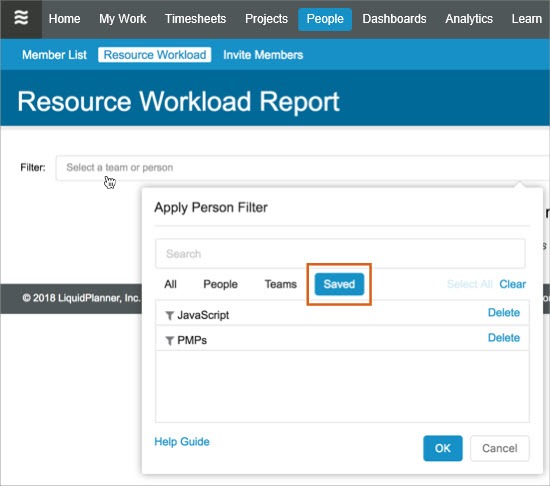Open the Member List subtab

pos(54,55)
